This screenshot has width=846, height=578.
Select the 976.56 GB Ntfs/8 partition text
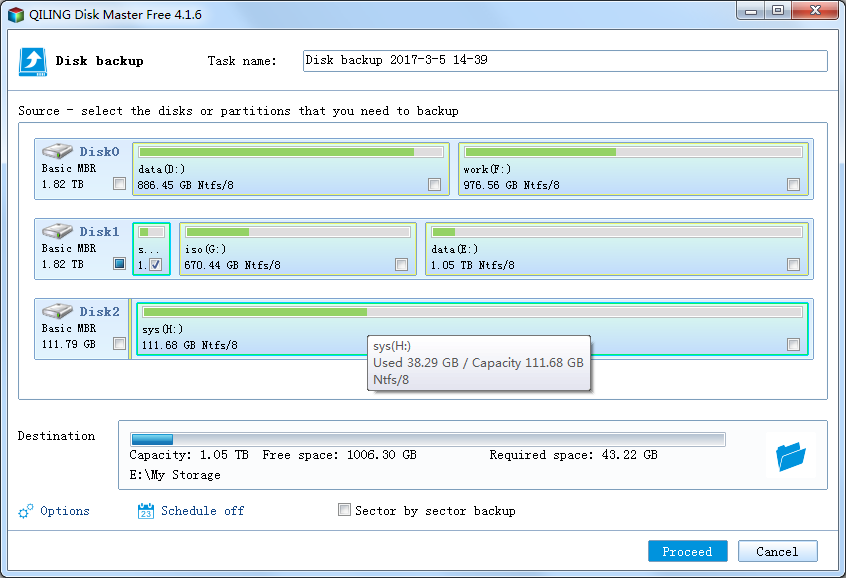(511, 185)
